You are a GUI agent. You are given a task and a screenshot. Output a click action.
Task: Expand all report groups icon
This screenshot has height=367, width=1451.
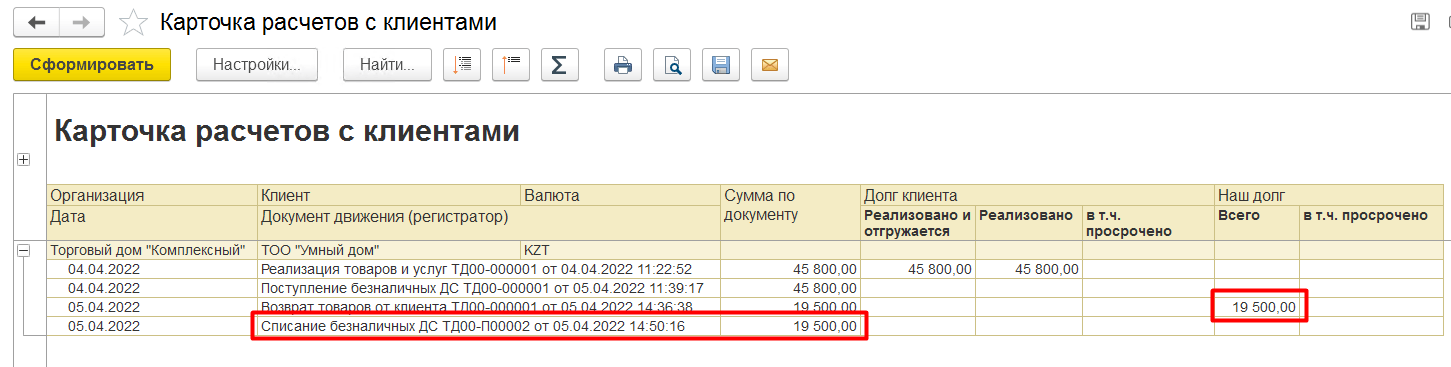coord(463,65)
